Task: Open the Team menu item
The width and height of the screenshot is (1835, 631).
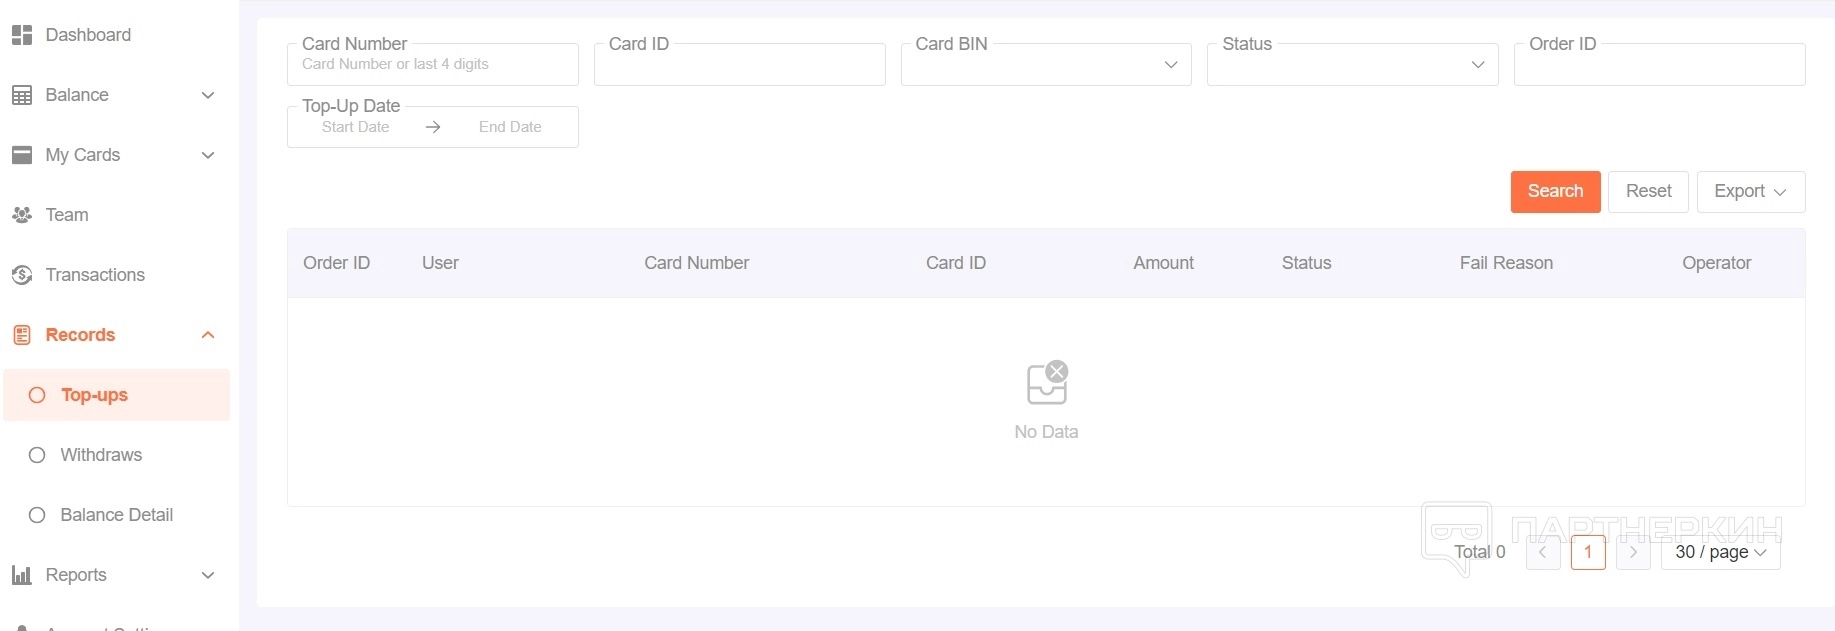Action: (67, 215)
